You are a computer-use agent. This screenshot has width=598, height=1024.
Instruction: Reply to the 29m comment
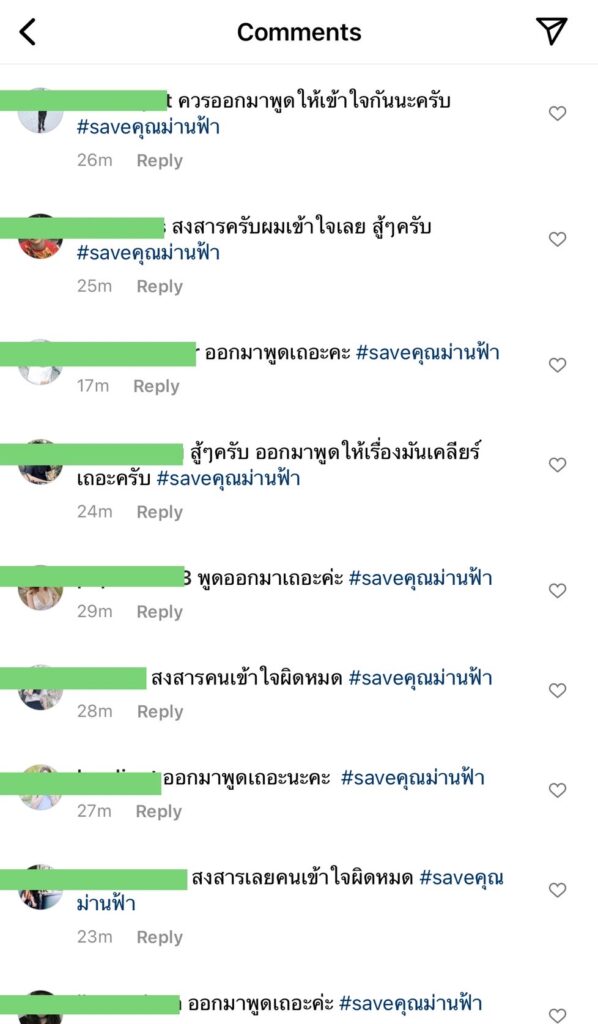(159, 612)
